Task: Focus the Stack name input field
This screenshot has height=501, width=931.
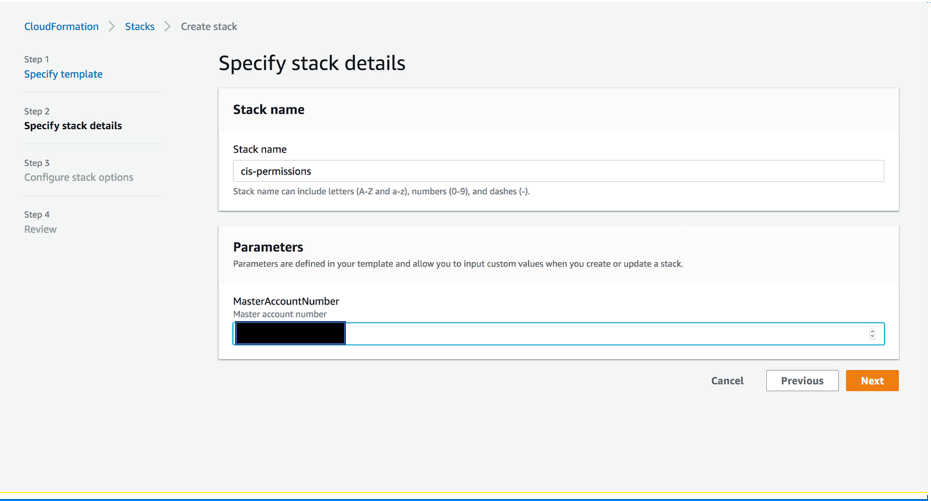Action: coord(558,171)
